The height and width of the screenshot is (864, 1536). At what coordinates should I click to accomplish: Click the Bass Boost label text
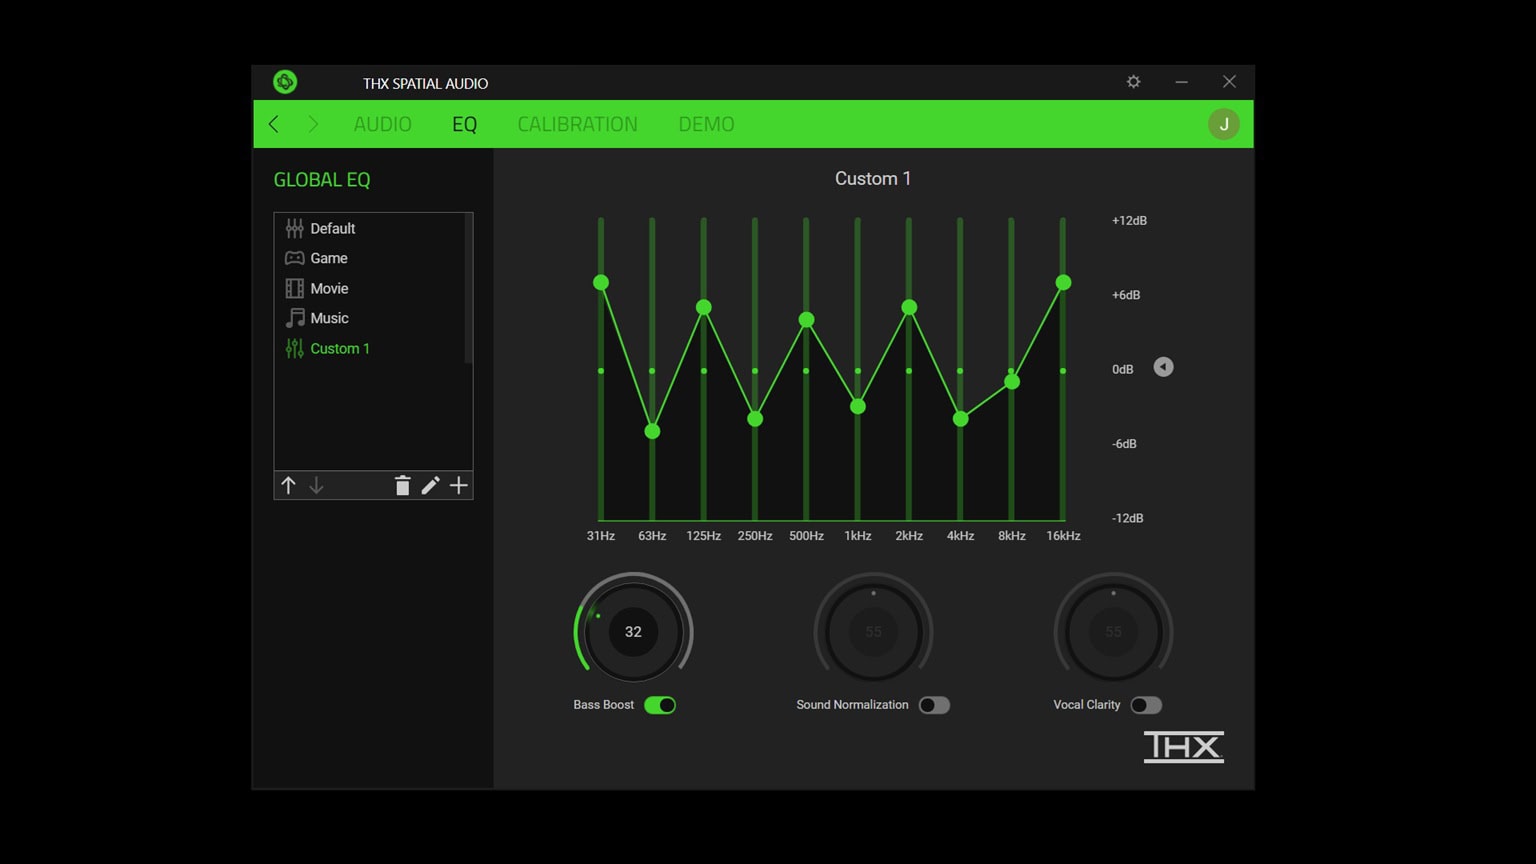603,705
